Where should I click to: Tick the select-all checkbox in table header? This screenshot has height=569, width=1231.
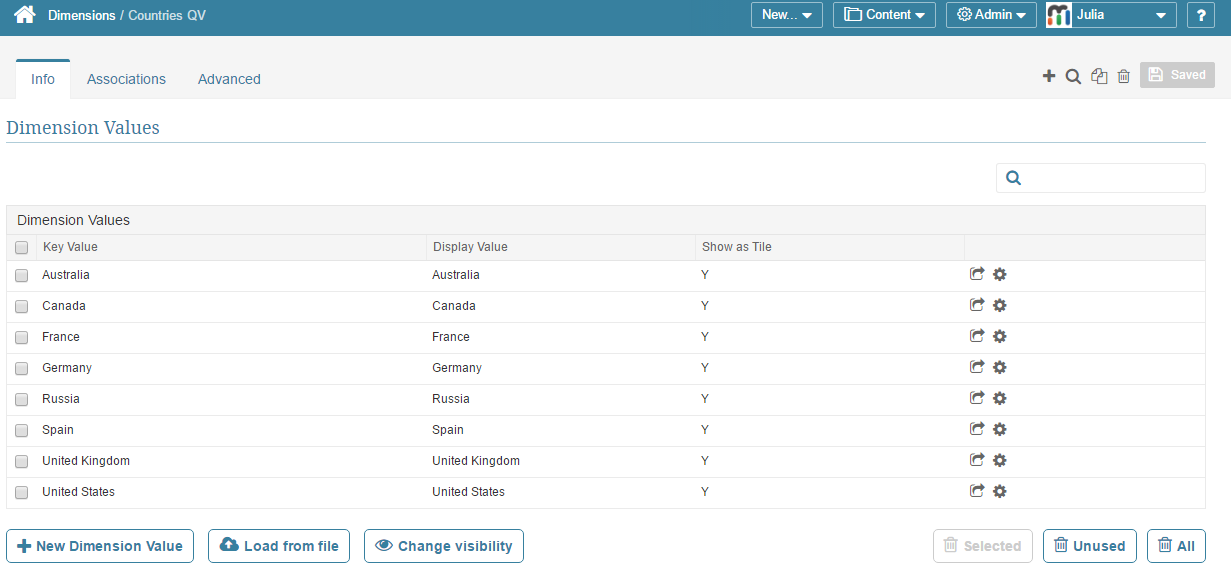coord(21,248)
